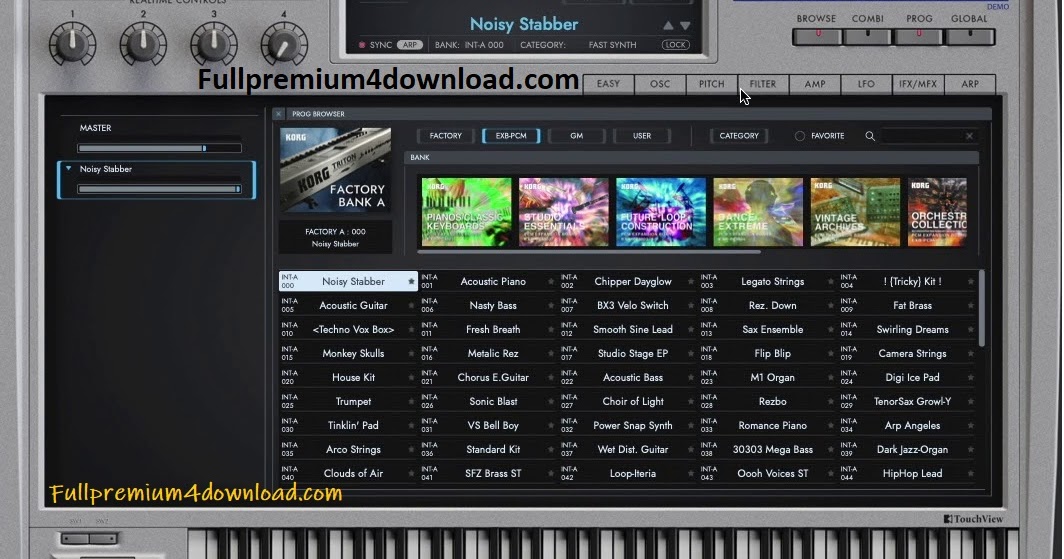Star Trumpet as favorite
This screenshot has height=559, width=1064.
[411, 402]
